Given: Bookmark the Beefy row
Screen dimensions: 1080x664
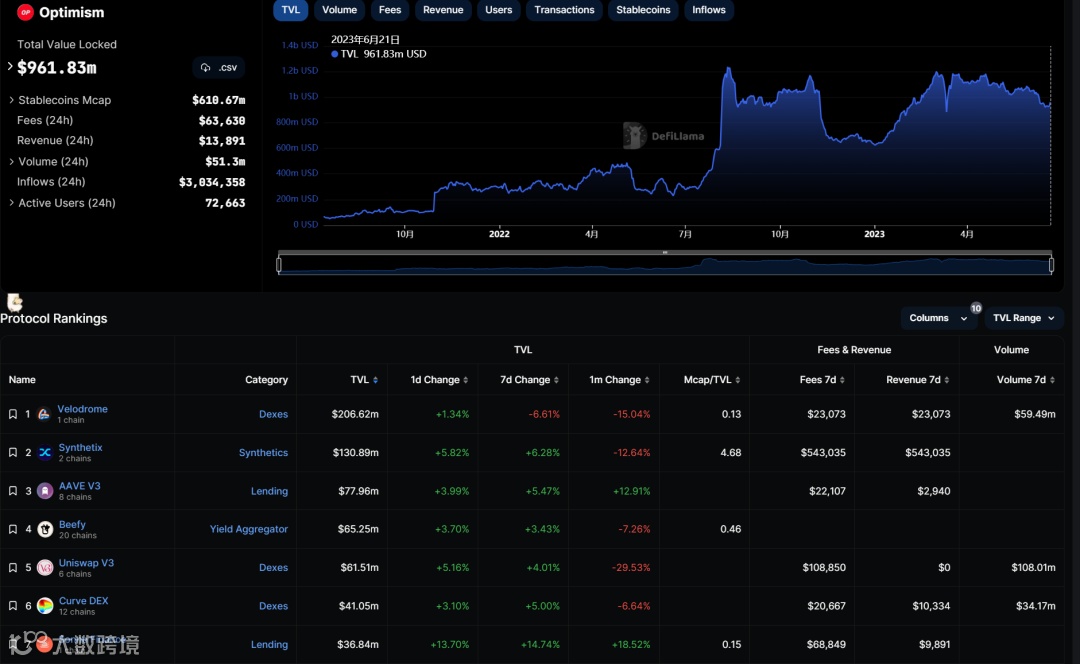Looking at the screenshot, I should [x=12, y=529].
